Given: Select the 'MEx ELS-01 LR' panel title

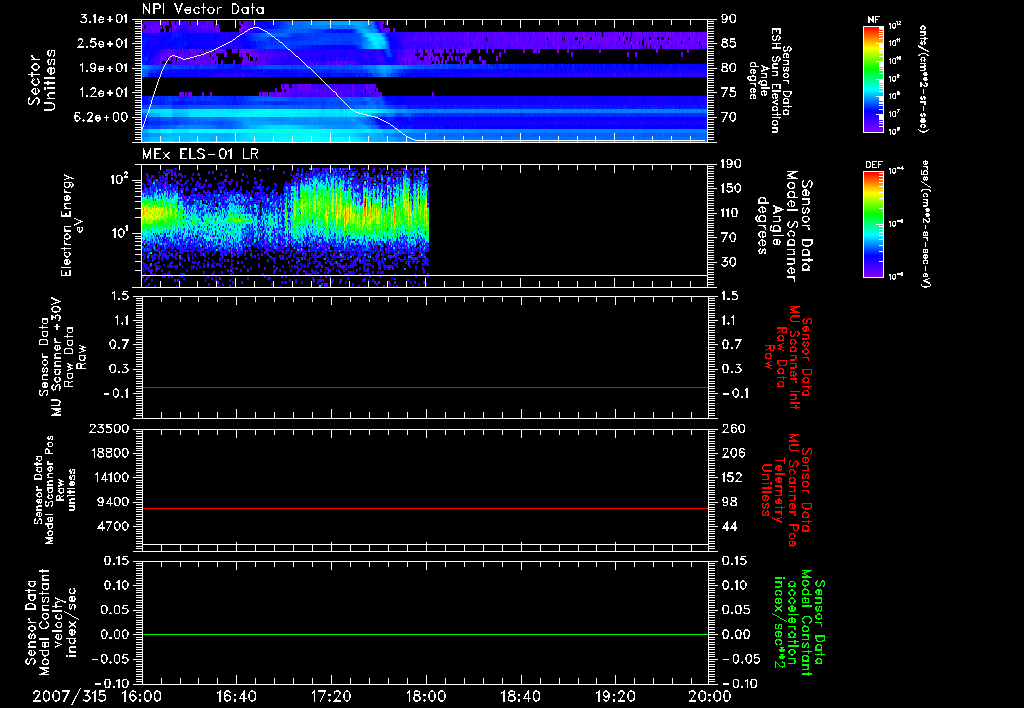Looking at the screenshot, I should pos(200,154).
